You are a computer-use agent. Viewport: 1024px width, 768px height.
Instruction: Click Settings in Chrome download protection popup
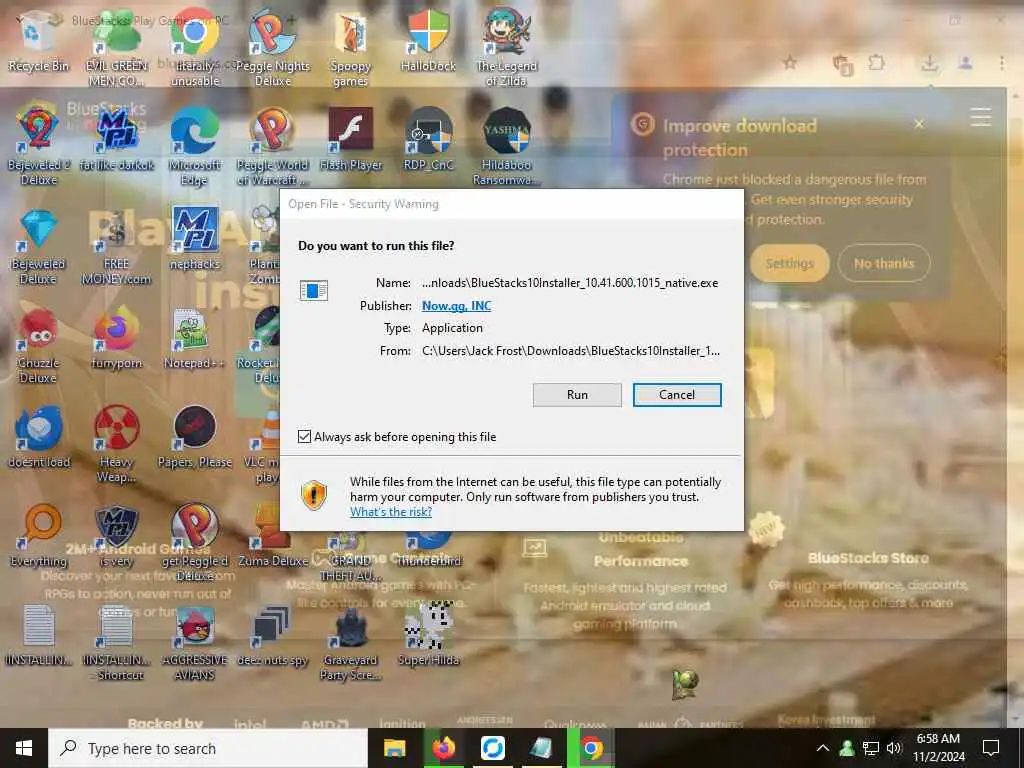(789, 263)
